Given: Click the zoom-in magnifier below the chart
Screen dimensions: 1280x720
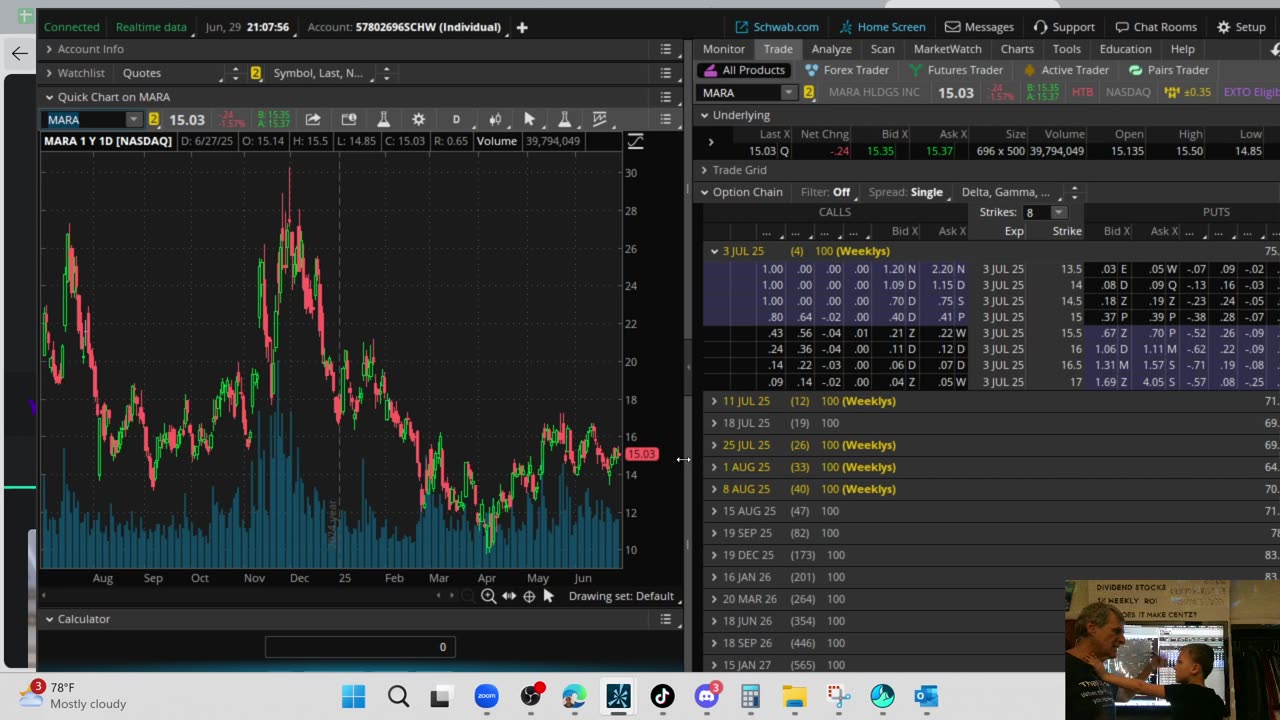Looking at the screenshot, I should coord(488,596).
